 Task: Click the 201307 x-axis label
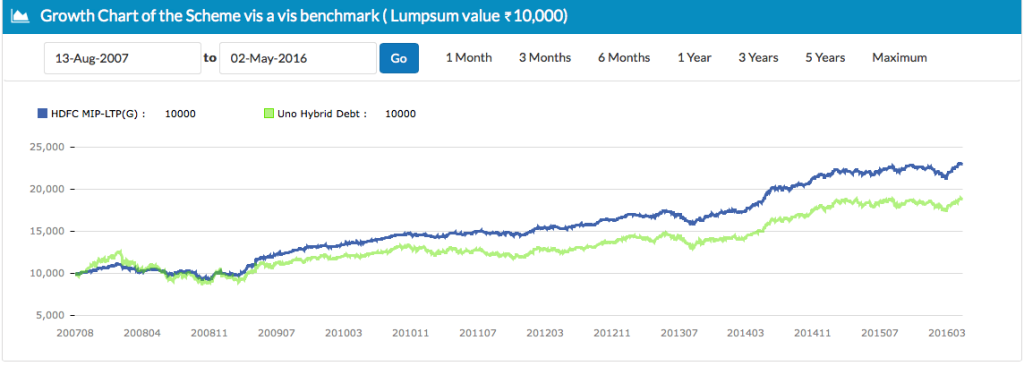coord(679,333)
